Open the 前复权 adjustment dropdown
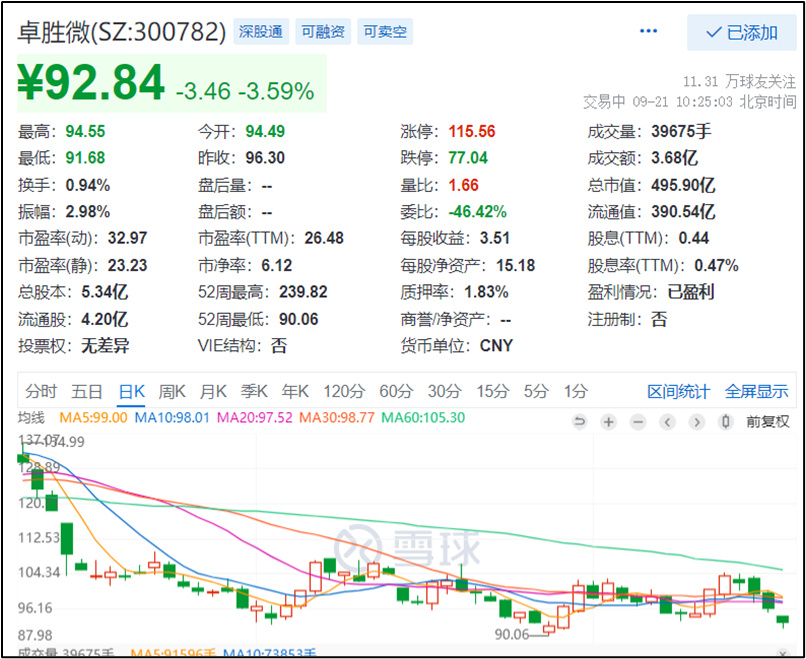Viewport: 806px width, 659px height. [x=767, y=422]
